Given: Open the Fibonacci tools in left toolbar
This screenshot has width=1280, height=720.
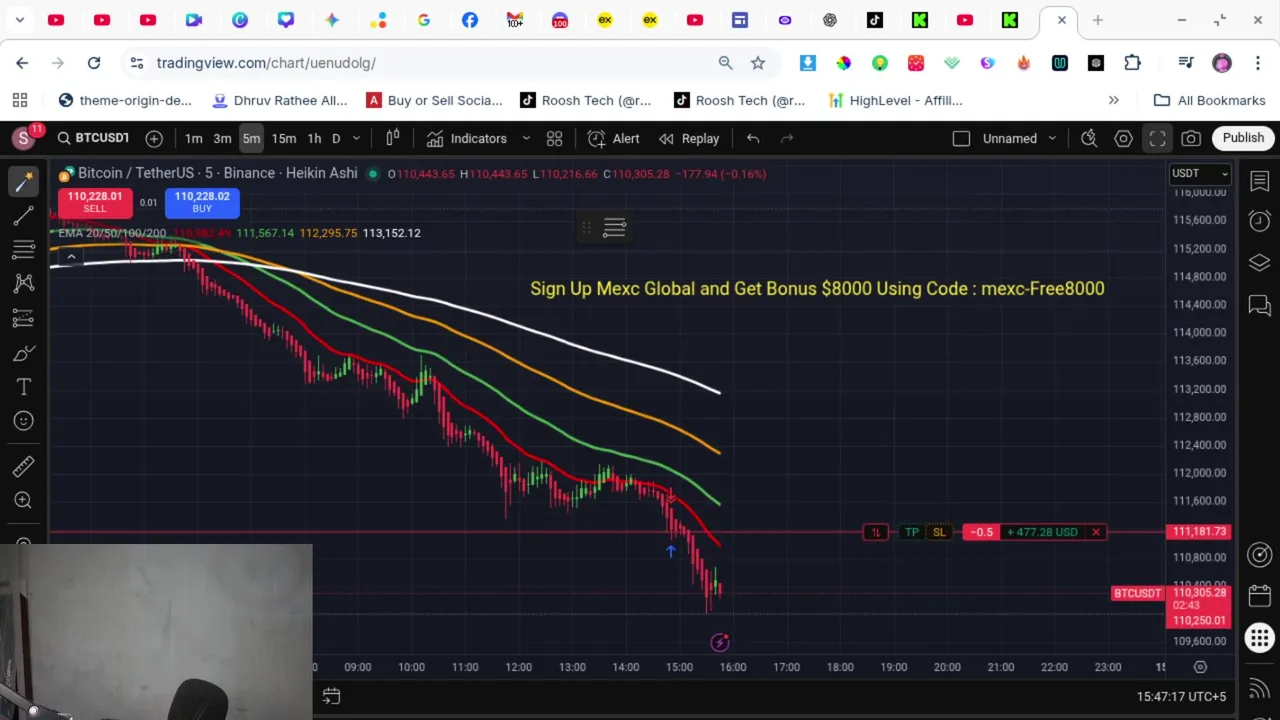Looking at the screenshot, I should point(24,249).
